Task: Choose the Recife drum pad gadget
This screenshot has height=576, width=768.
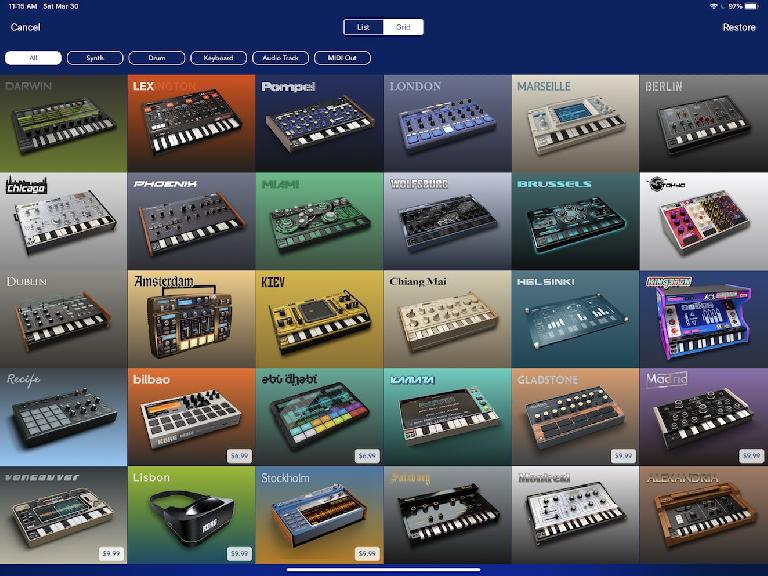Action: 64,417
